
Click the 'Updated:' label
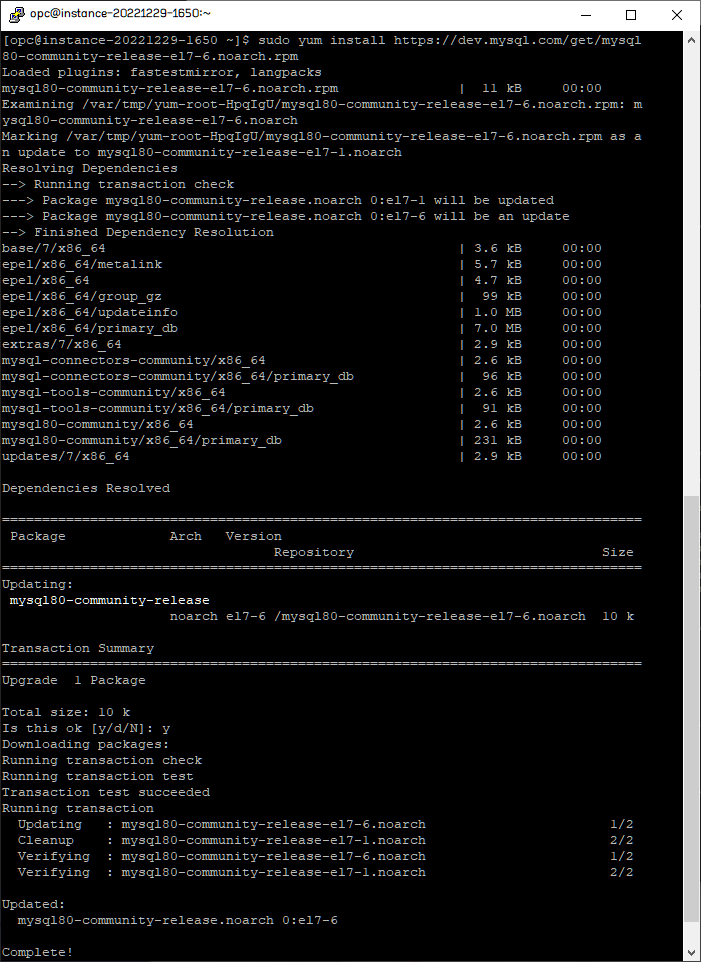pyautogui.click(x=33, y=904)
